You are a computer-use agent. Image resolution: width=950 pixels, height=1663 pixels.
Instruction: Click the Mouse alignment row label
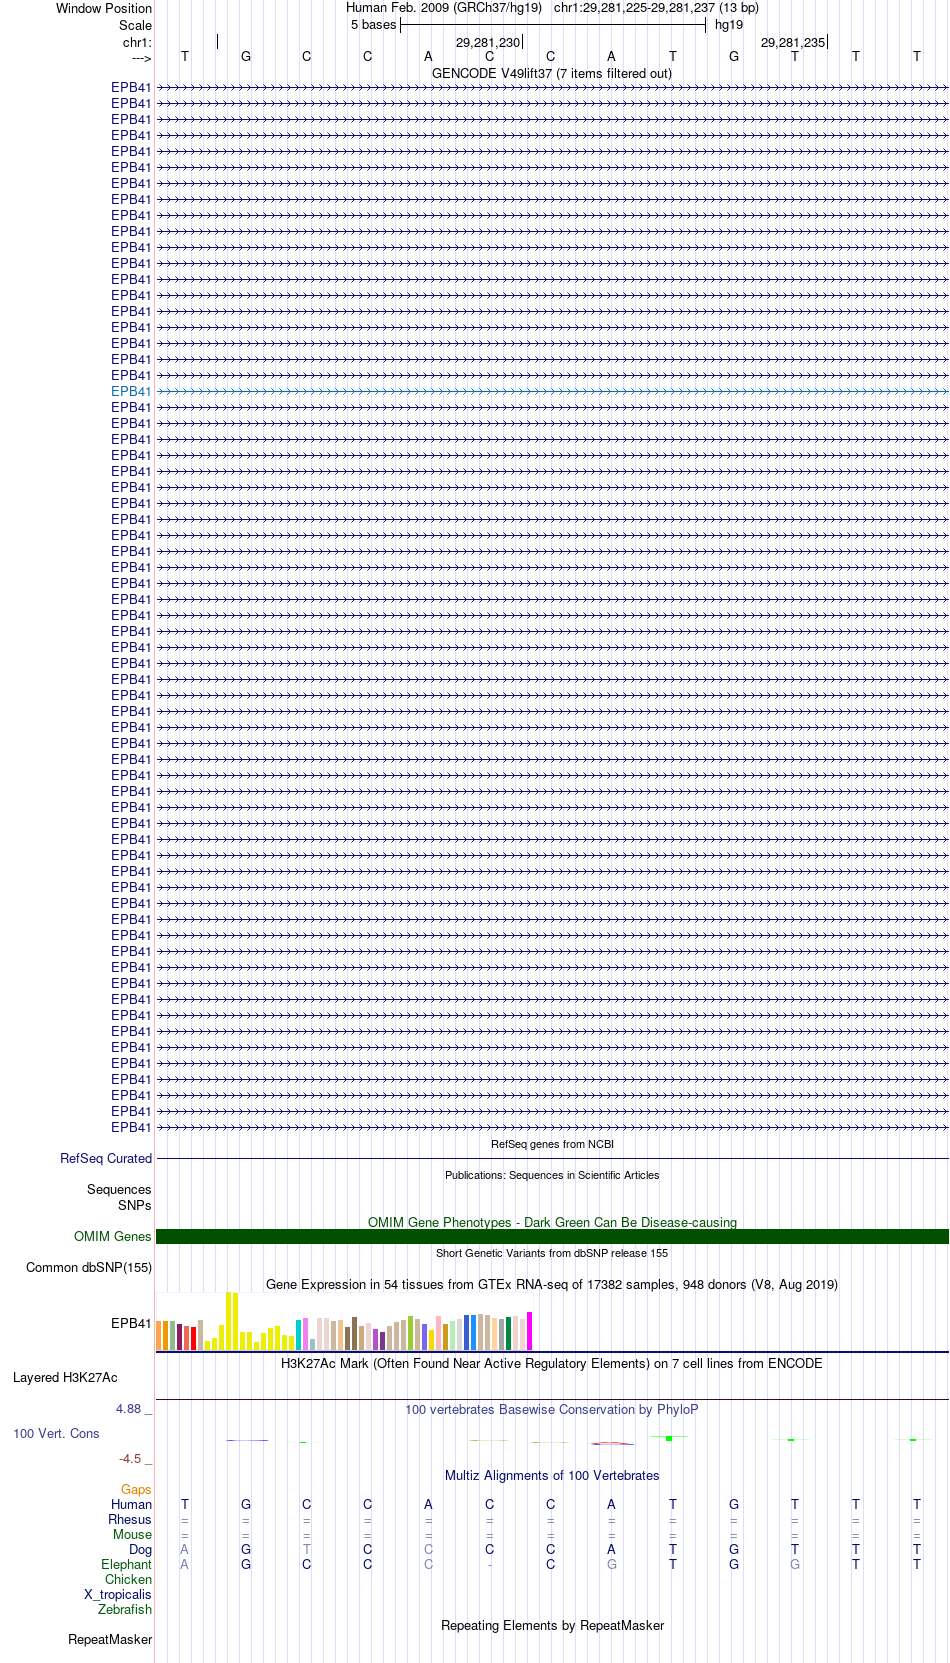tap(133, 1535)
